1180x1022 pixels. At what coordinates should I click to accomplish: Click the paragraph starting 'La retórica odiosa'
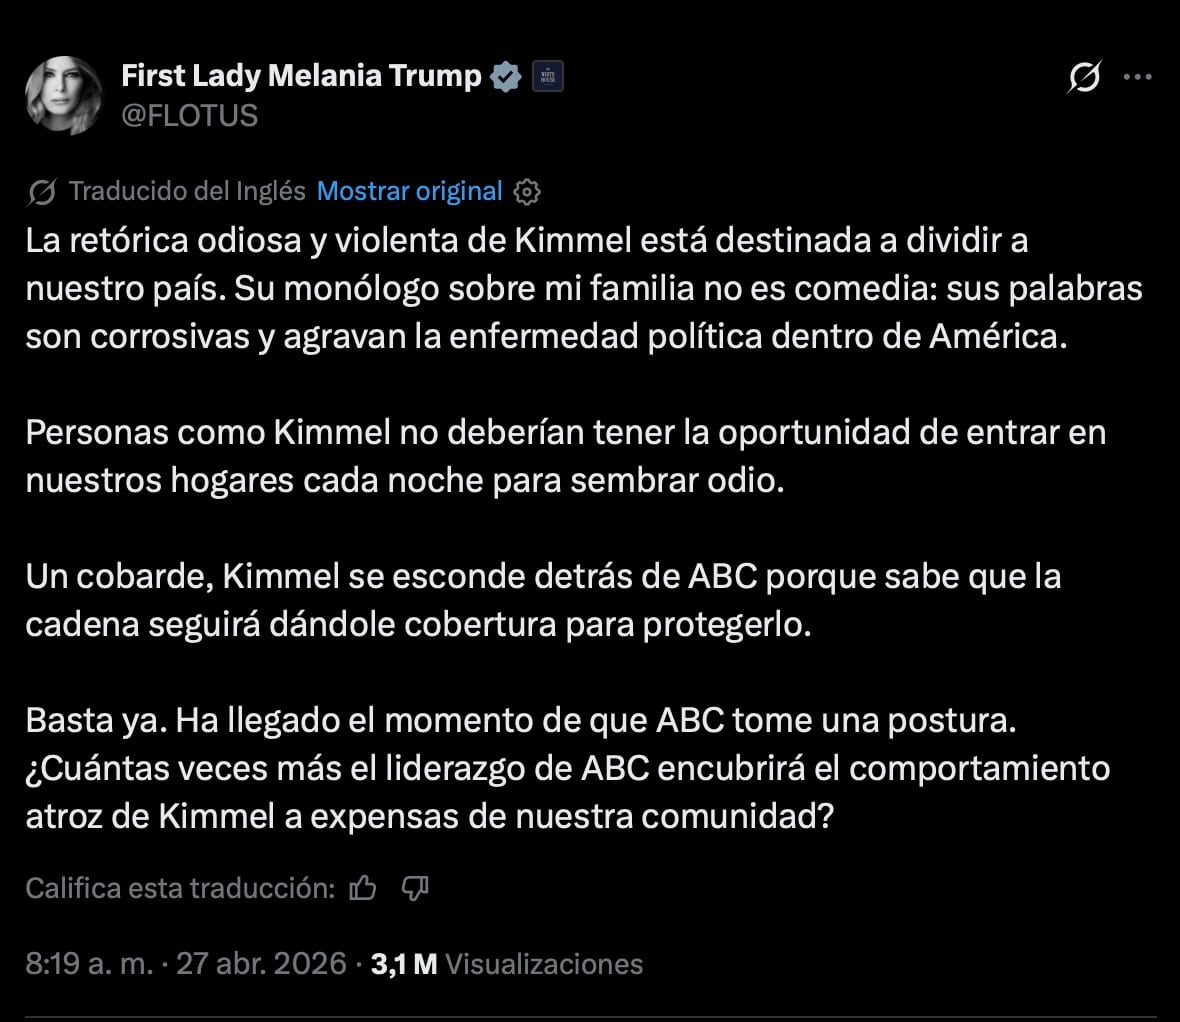click(x=585, y=288)
